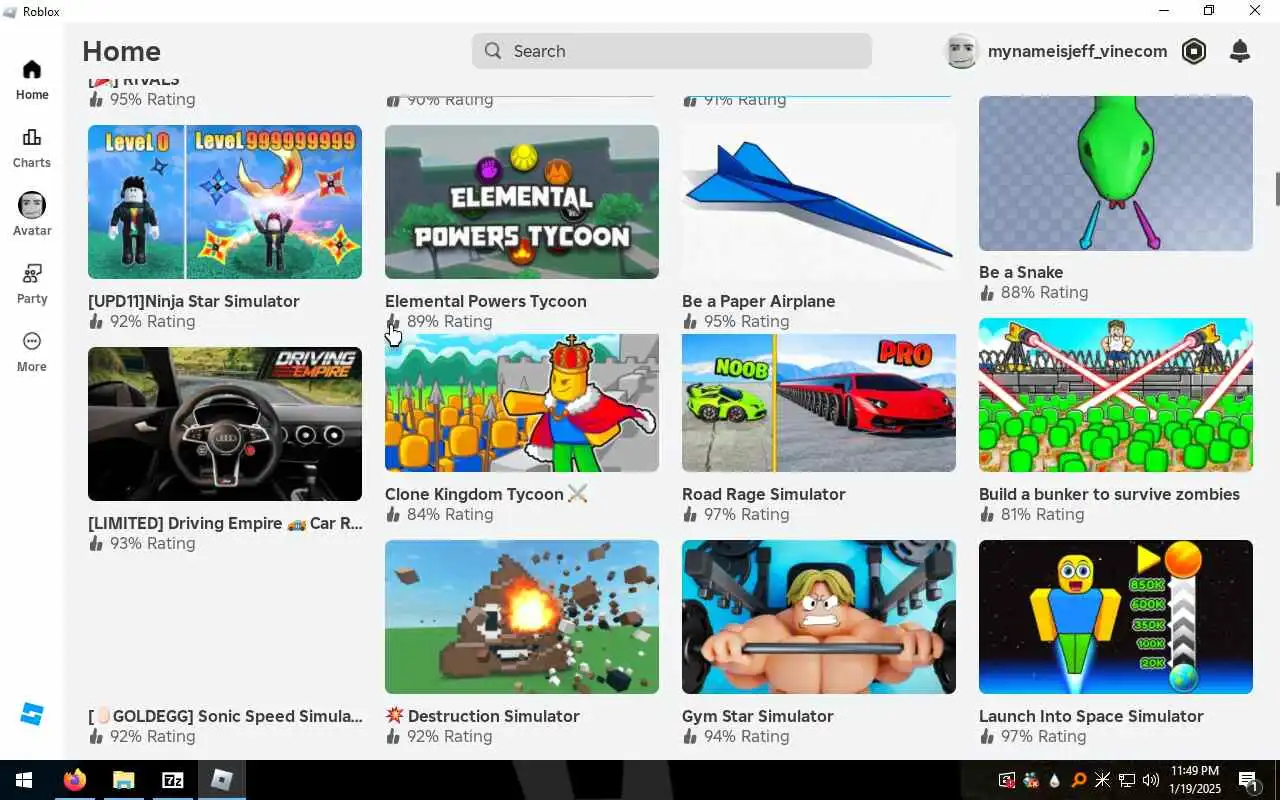1280x800 pixels.
Task: Open the taskbar clock showing 11:49 PM
Action: pyautogui.click(x=1195, y=780)
